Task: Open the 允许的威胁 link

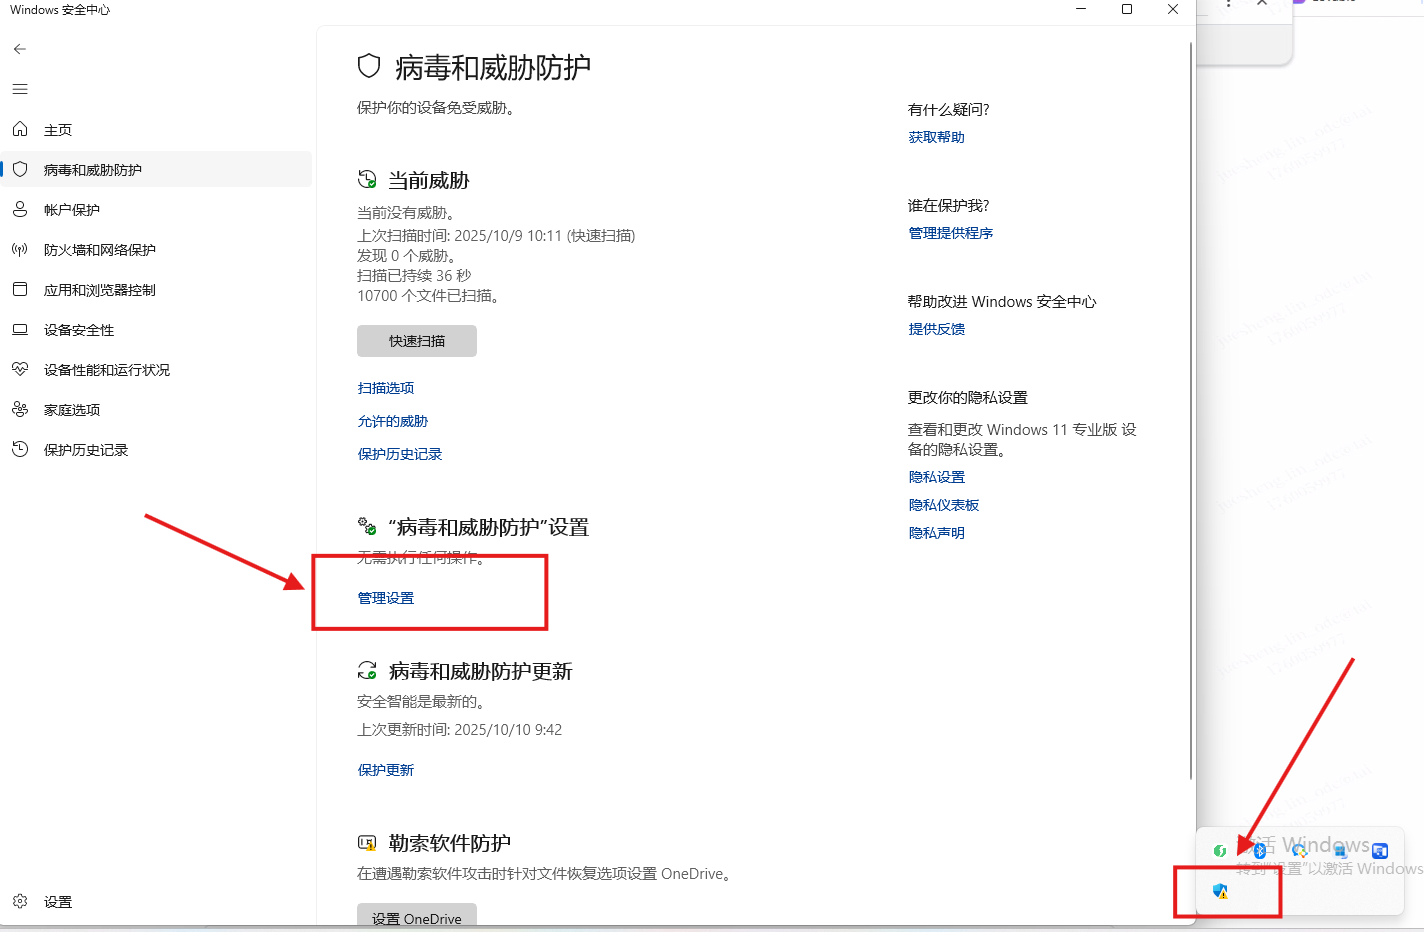Action: (x=393, y=421)
